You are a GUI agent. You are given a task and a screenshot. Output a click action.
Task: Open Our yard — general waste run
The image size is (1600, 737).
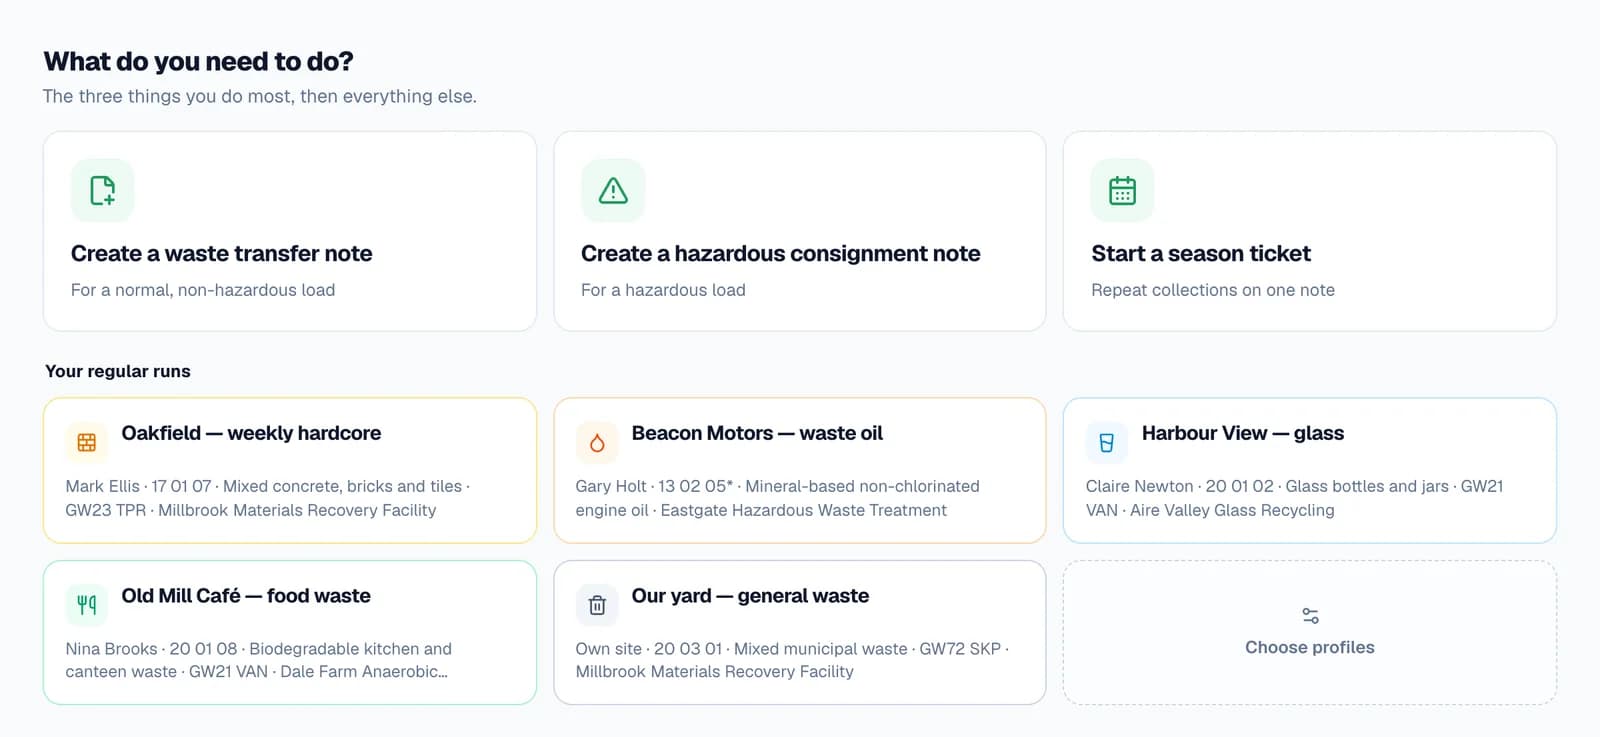pyautogui.click(x=800, y=632)
